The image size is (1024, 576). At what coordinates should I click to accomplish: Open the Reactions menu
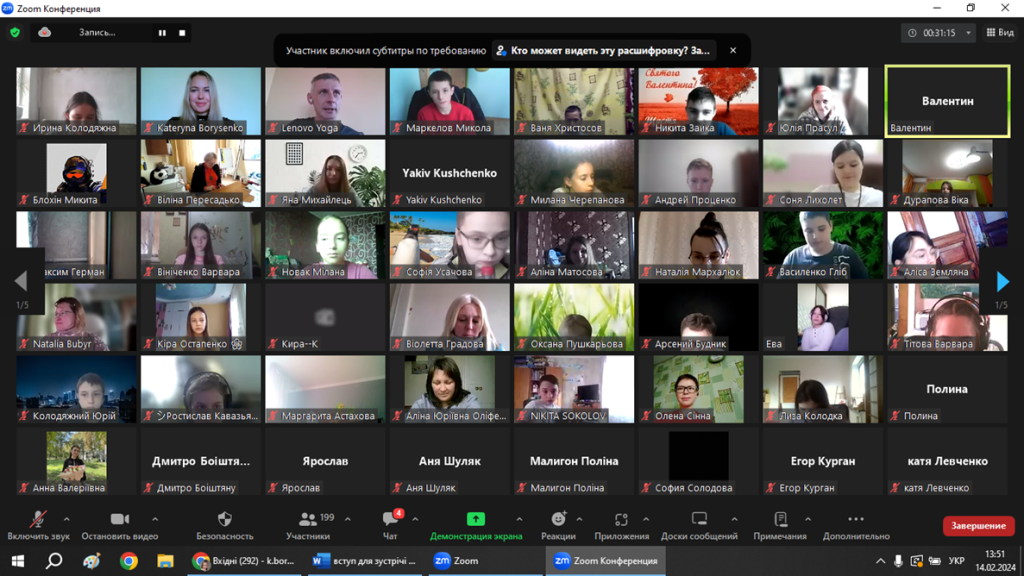(558, 524)
